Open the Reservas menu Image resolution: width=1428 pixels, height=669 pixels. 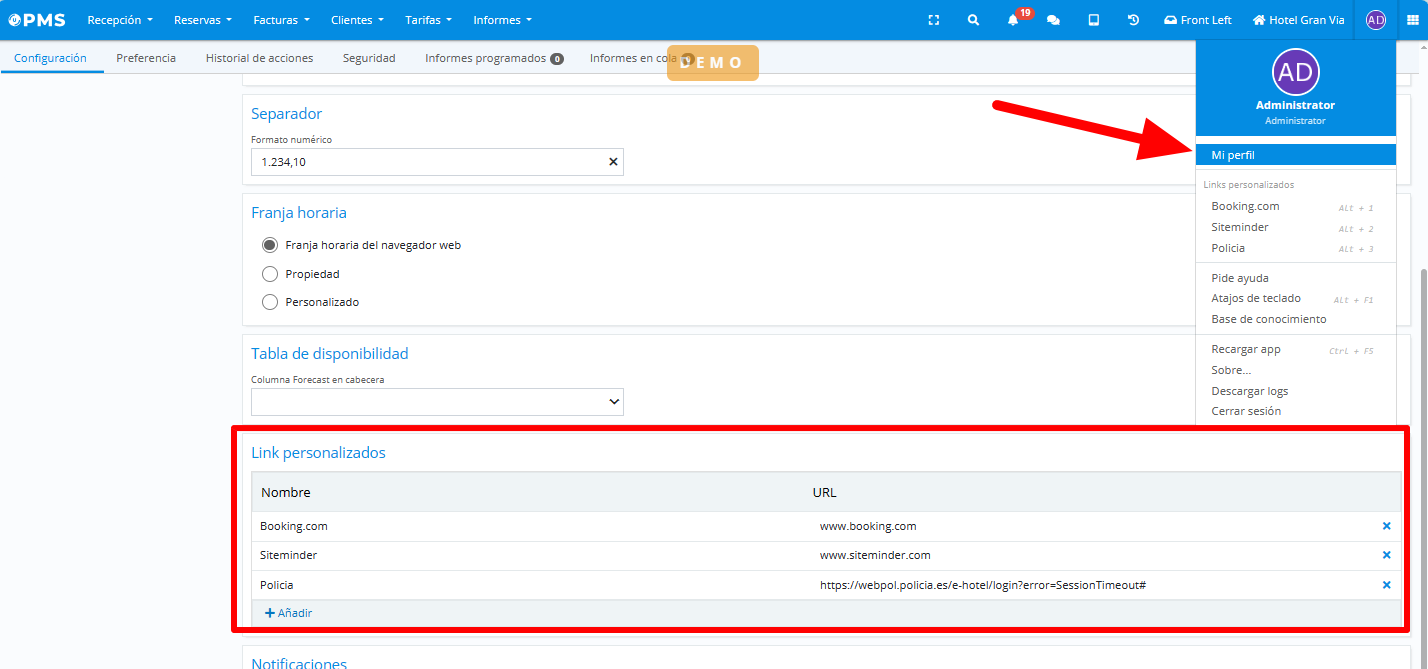[202, 20]
